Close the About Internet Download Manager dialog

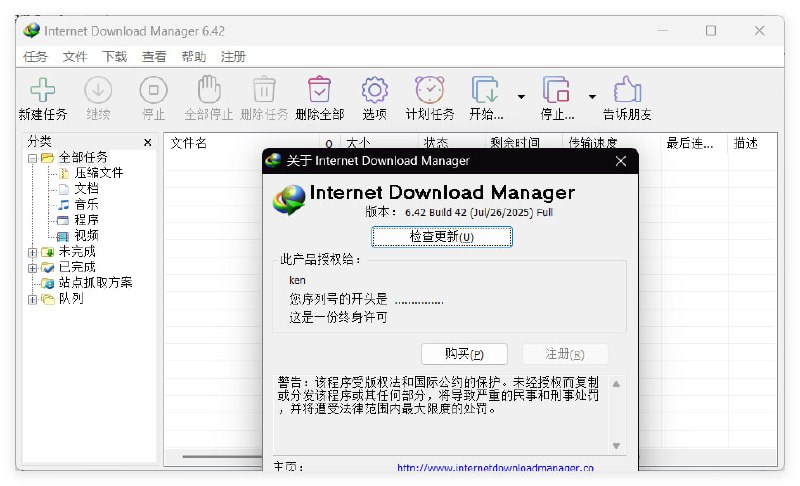(x=621, y=161)
